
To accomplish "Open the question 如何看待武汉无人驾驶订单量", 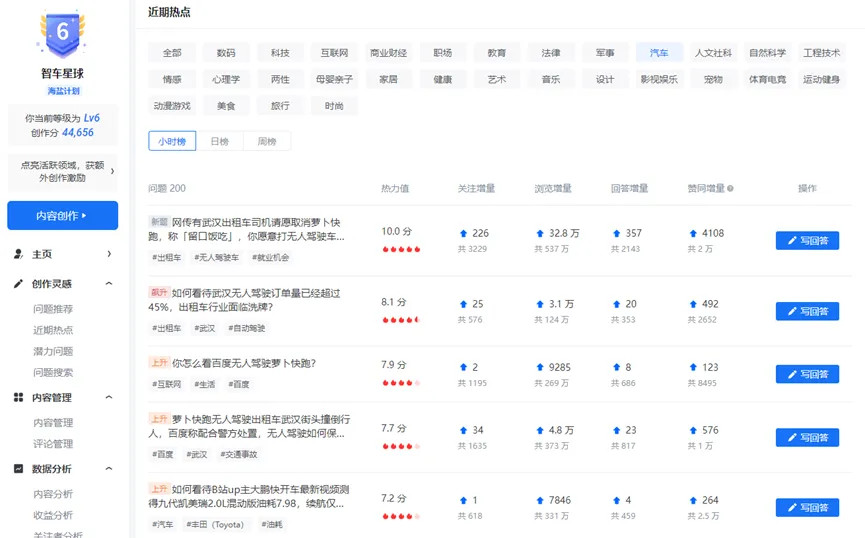I will tap(244, 300).
